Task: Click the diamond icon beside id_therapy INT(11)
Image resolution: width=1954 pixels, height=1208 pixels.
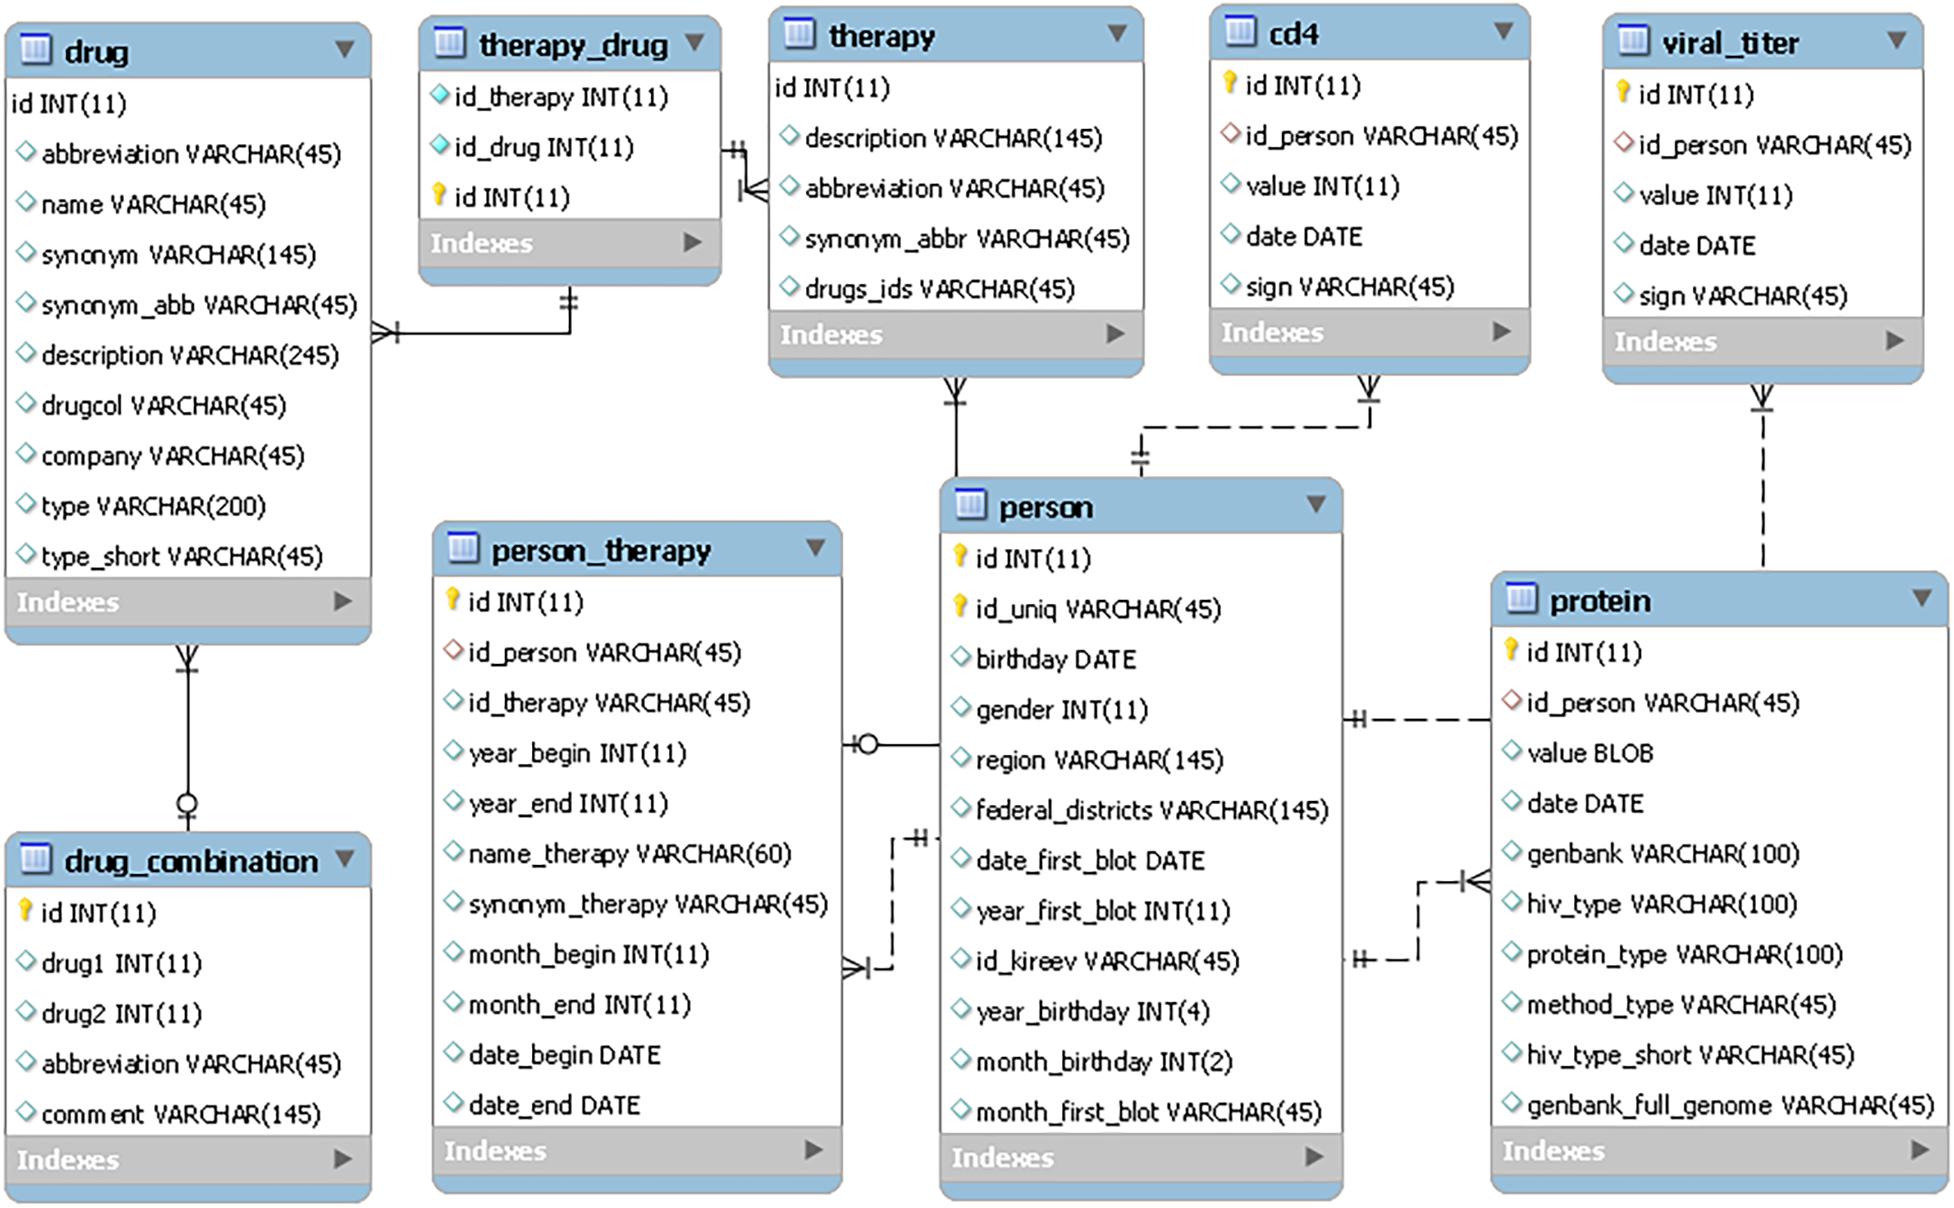Action: pyautogui.click(x=439, y=95)
